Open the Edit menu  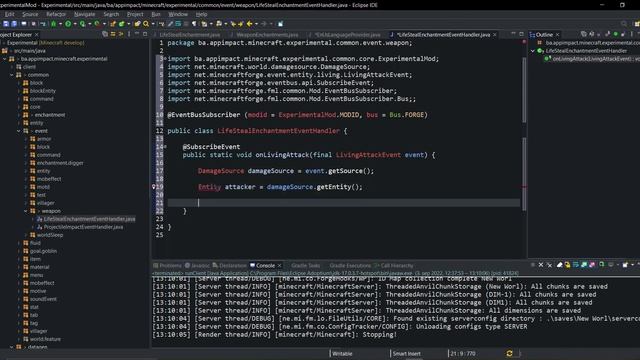[x=9, y=14]
